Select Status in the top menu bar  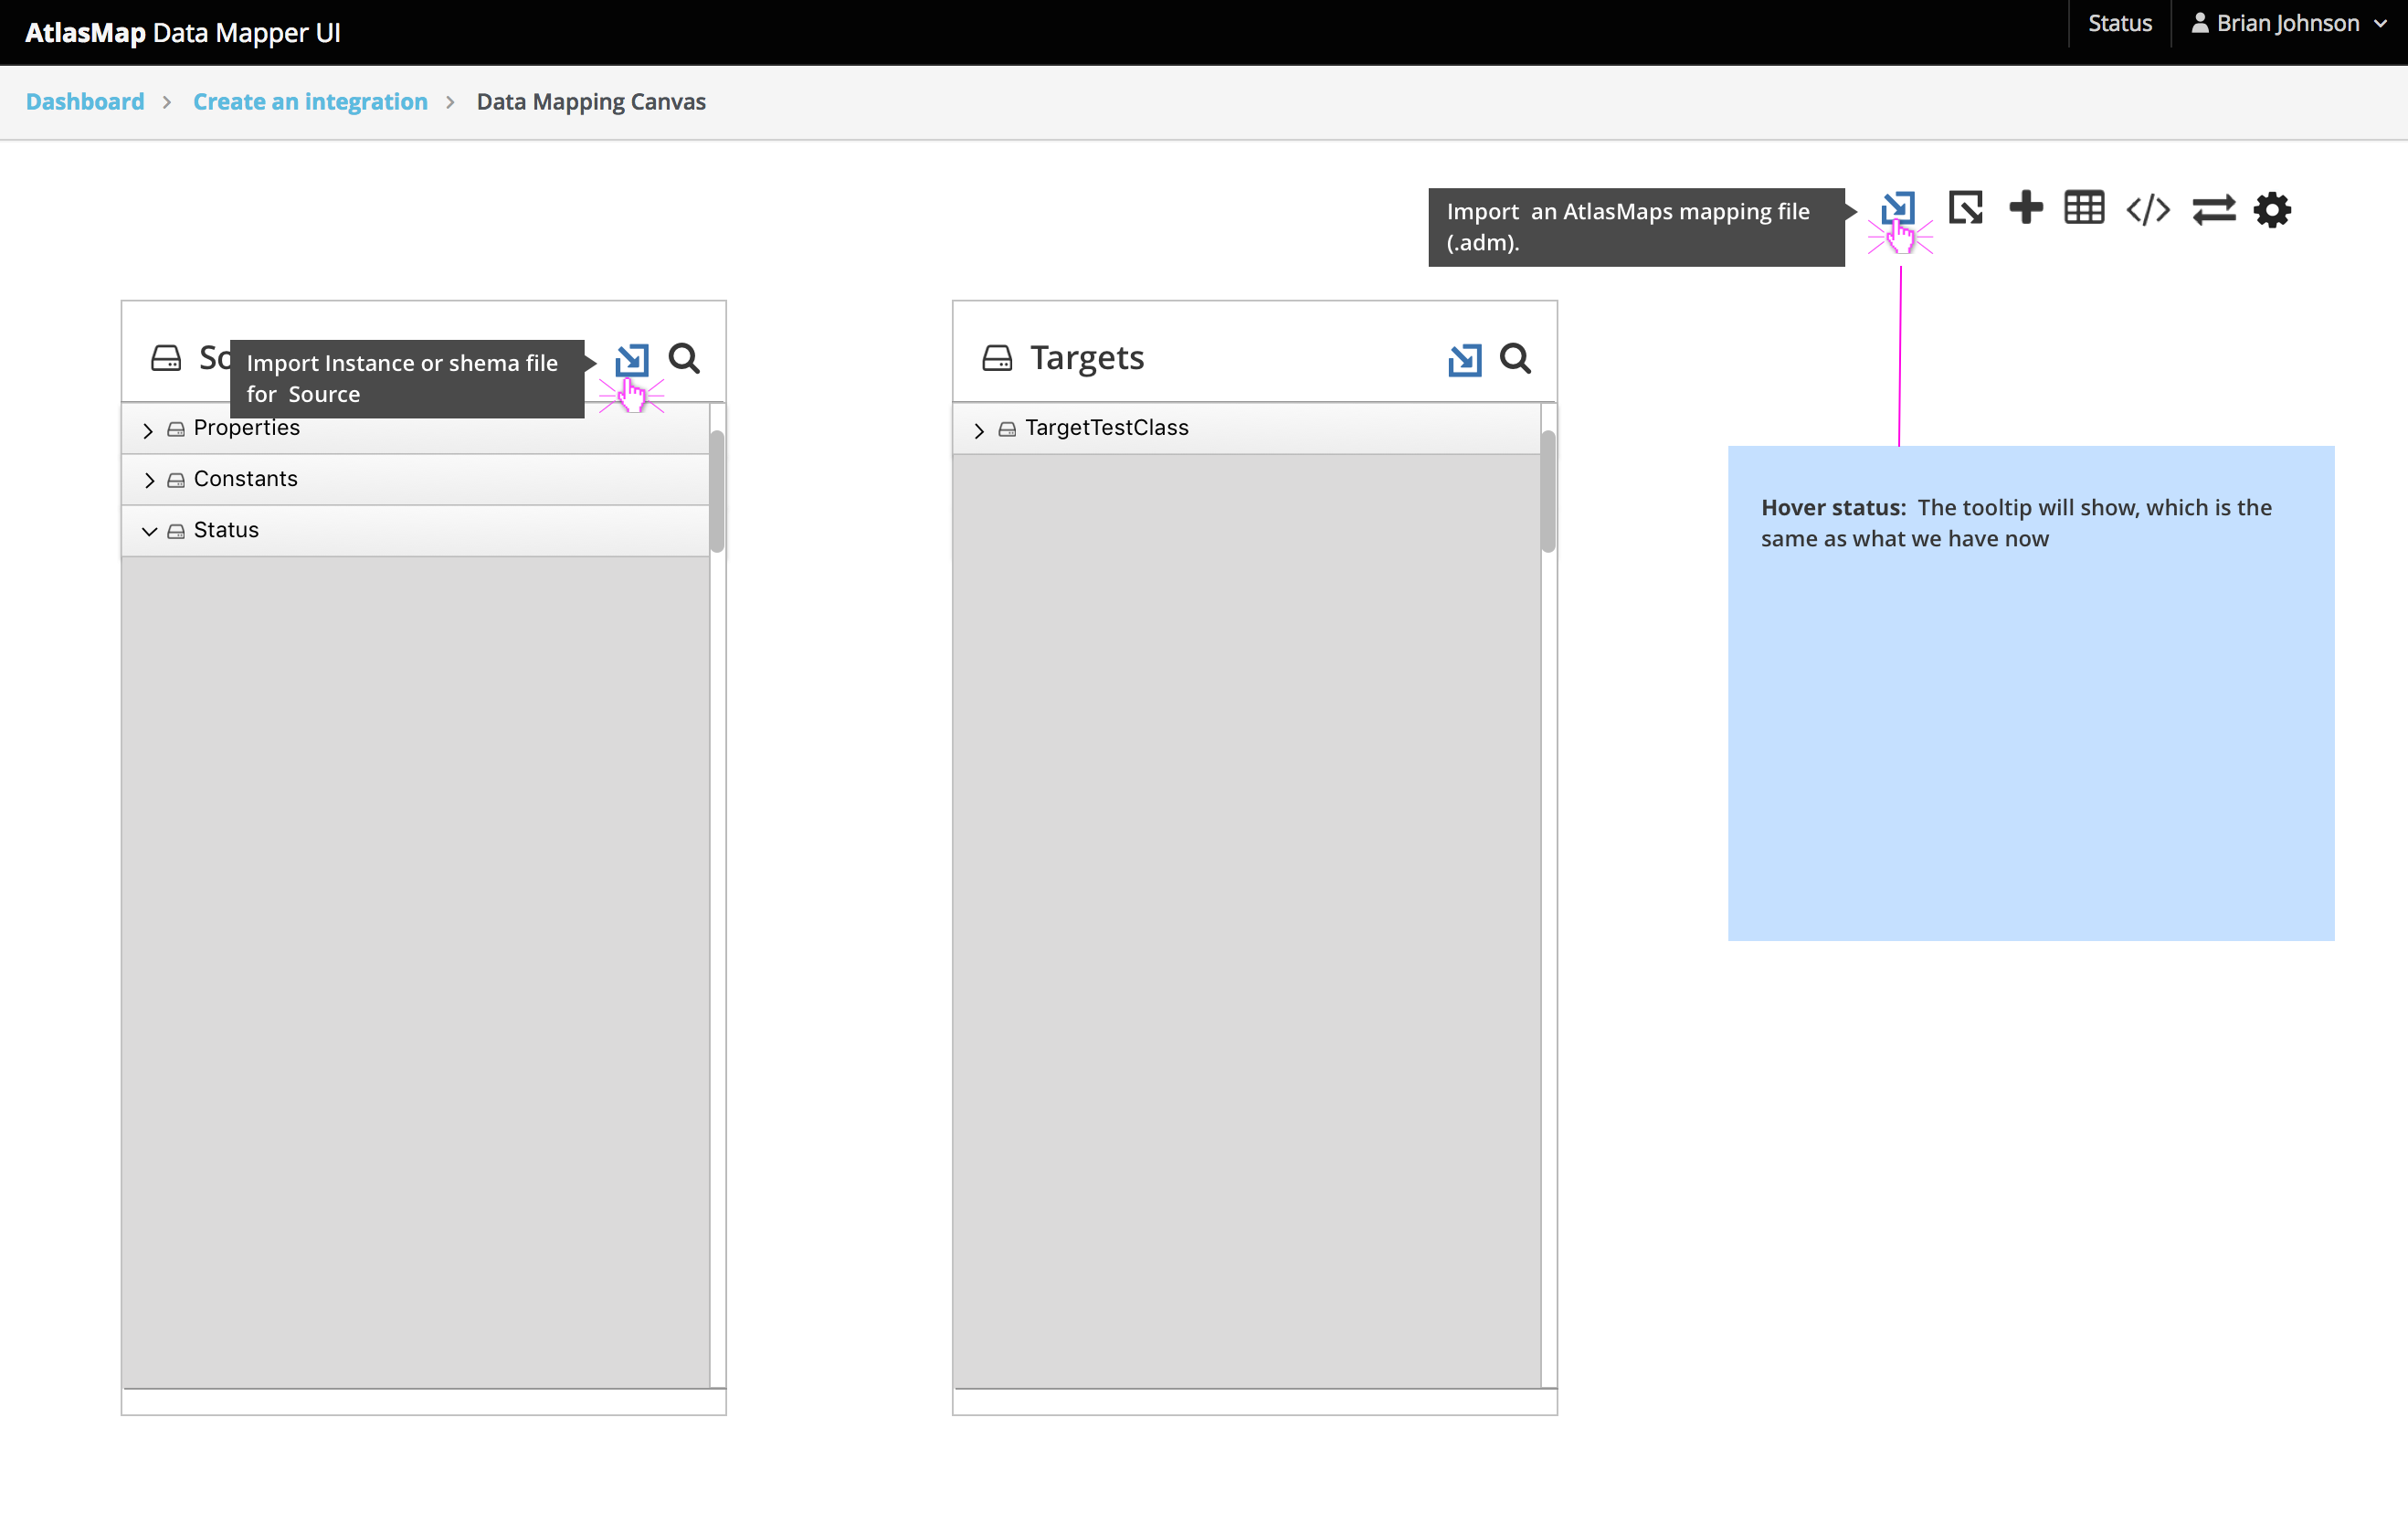click(x=2119, y=22)
